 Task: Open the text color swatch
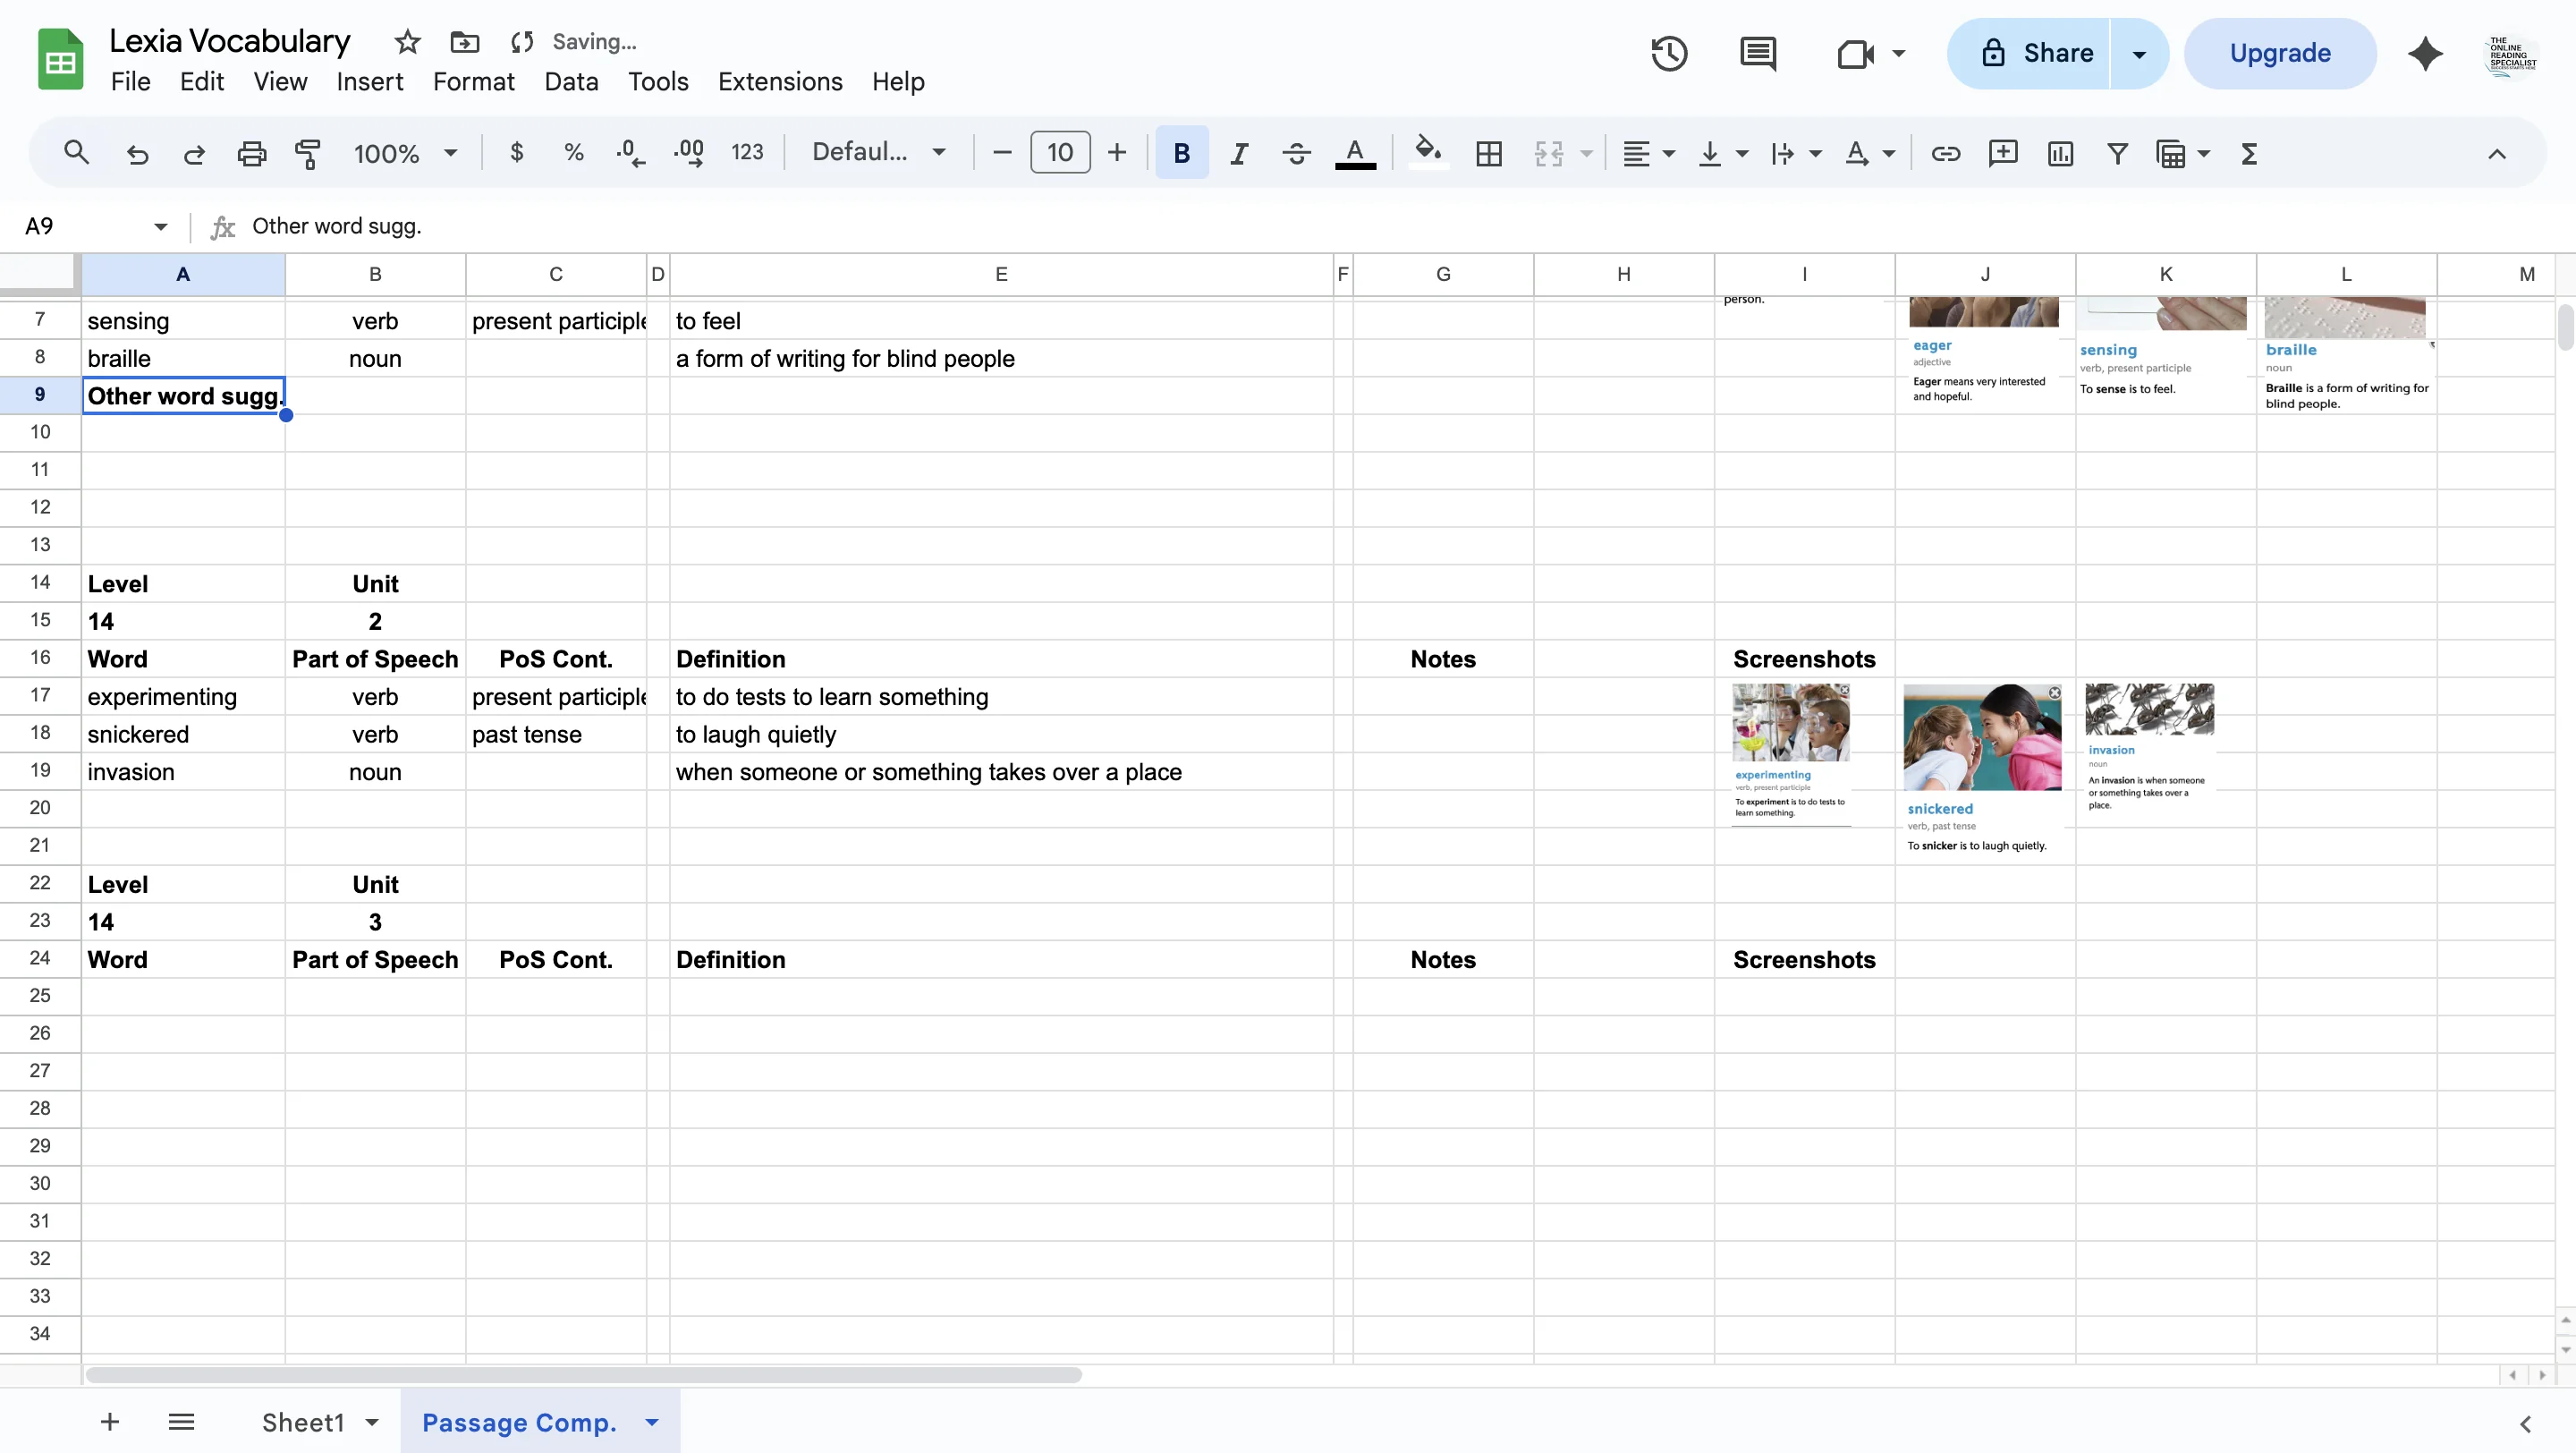pyautogui.click(x=1355, y=153)
